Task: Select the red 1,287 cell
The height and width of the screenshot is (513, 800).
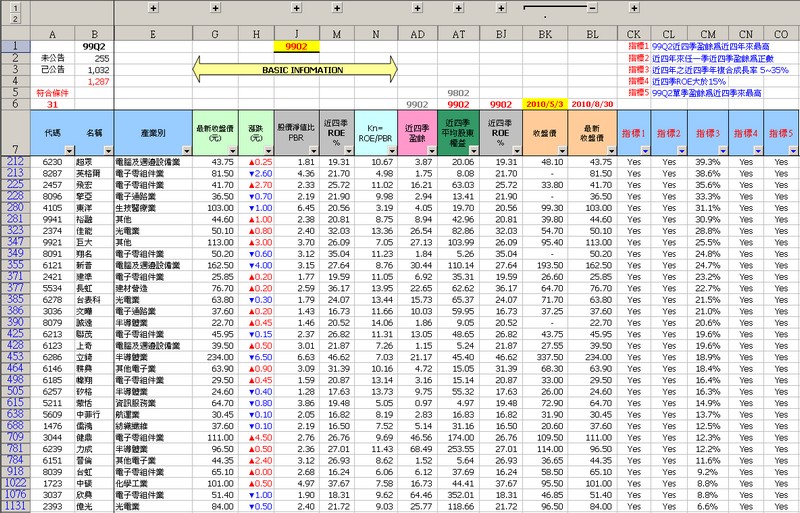Action: 94,81
